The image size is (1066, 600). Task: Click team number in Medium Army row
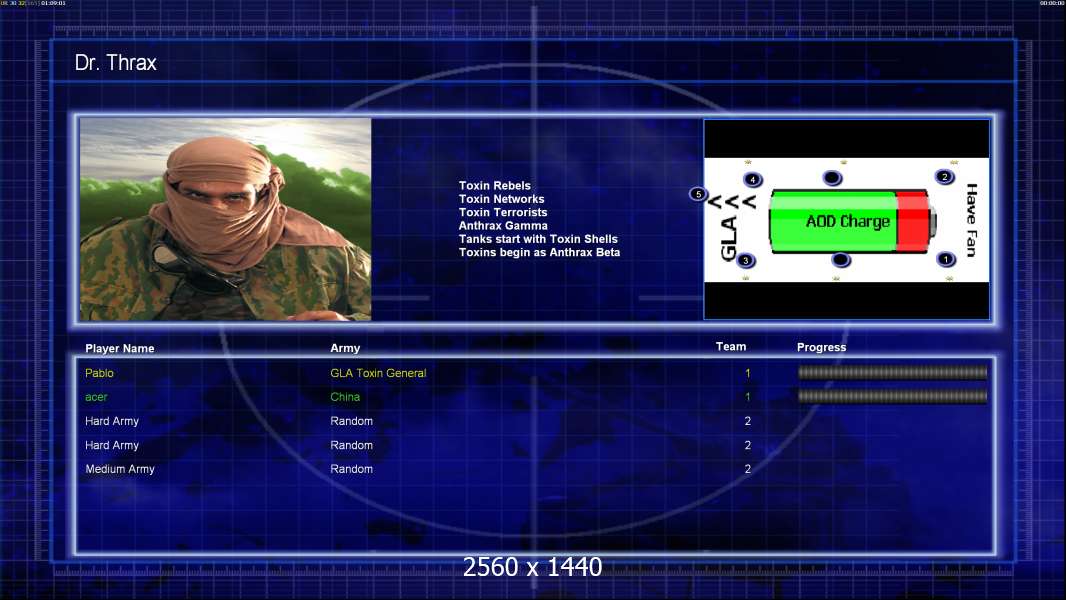tap(748, 469)
